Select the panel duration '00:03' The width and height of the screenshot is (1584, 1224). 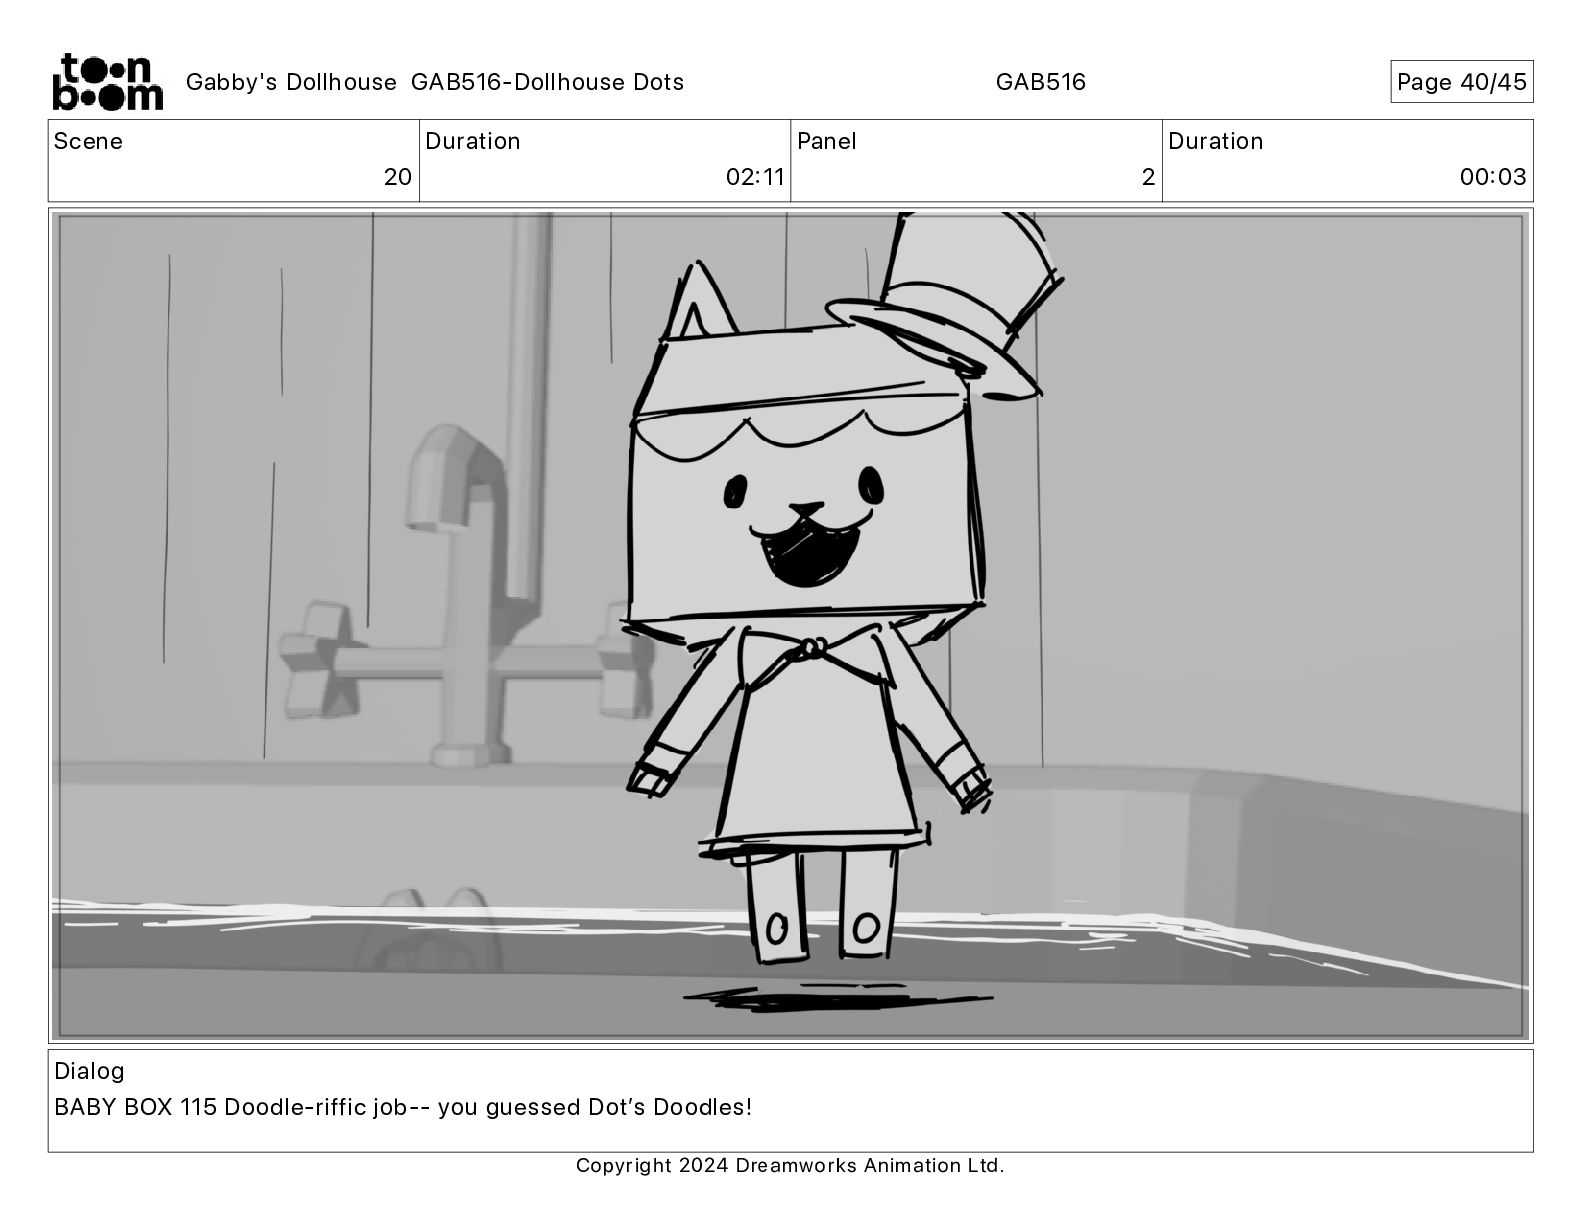coord(1493,177)
